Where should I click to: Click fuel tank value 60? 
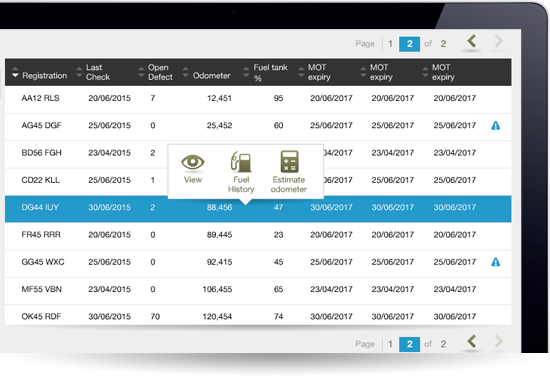point(279,125)
